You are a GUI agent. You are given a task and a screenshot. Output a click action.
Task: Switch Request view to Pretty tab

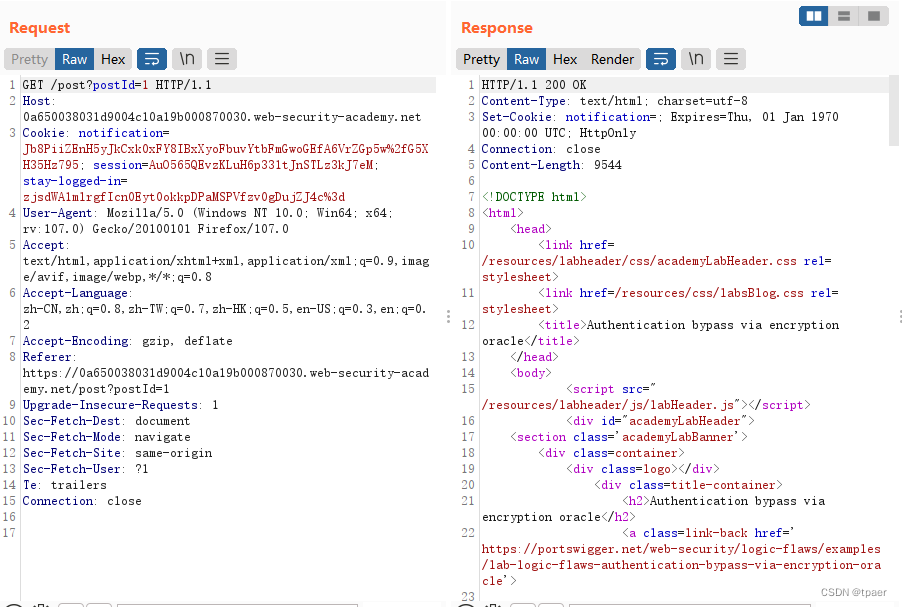click(29, 59)
